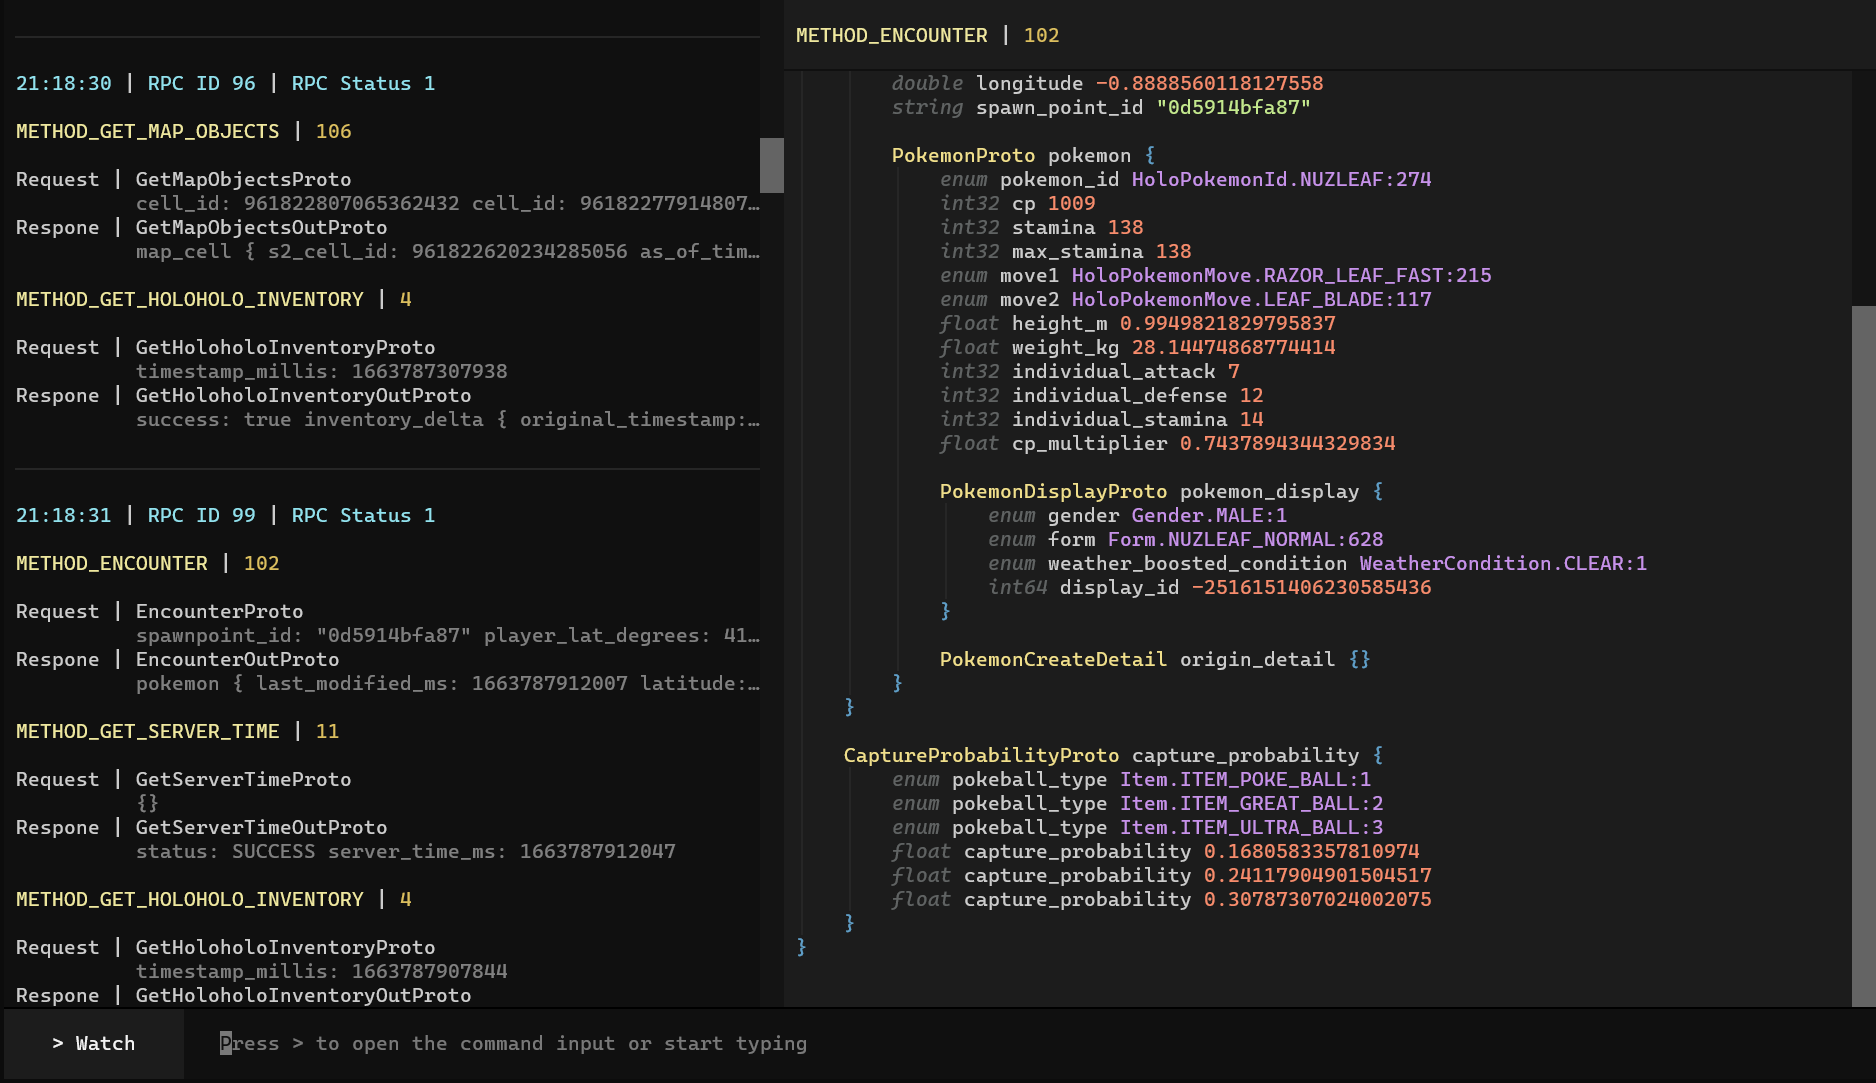Click WeatherCondition.CLEAR:1 value
Screen dimensions: 1876x1083
[x=1504, y=563]
